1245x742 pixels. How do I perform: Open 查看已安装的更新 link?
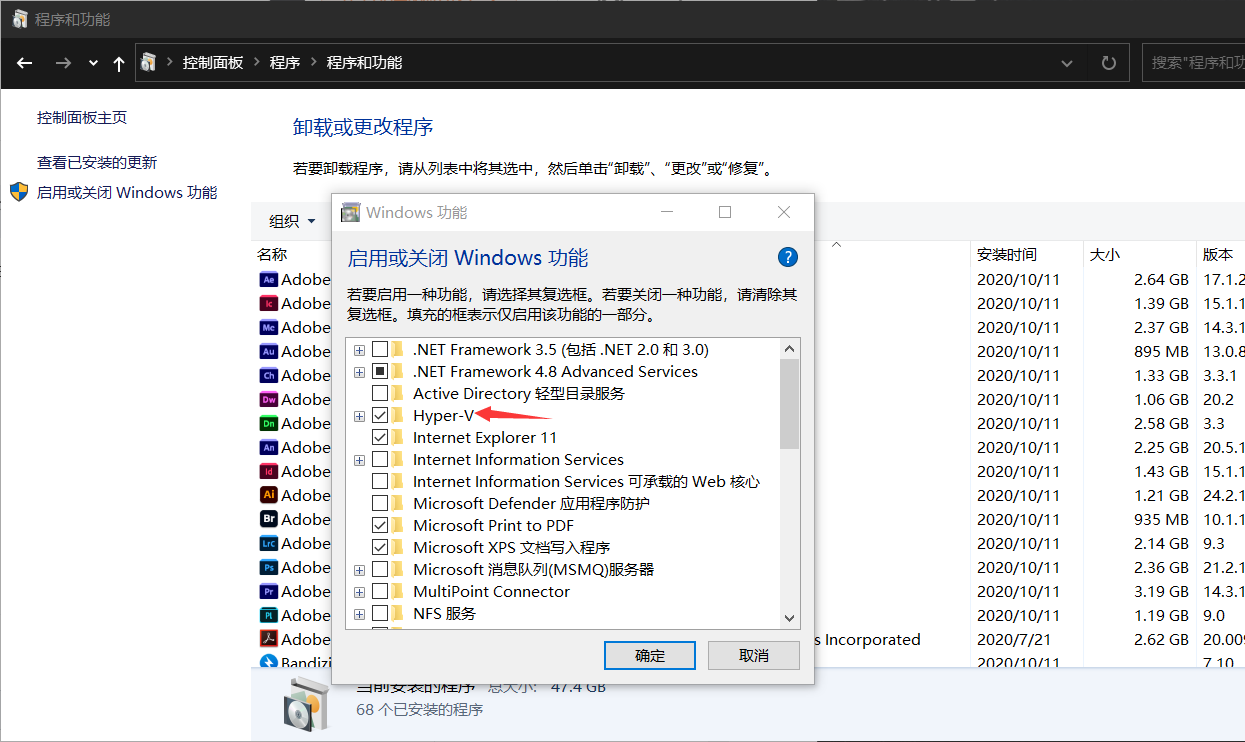click(x=97, y=163)
